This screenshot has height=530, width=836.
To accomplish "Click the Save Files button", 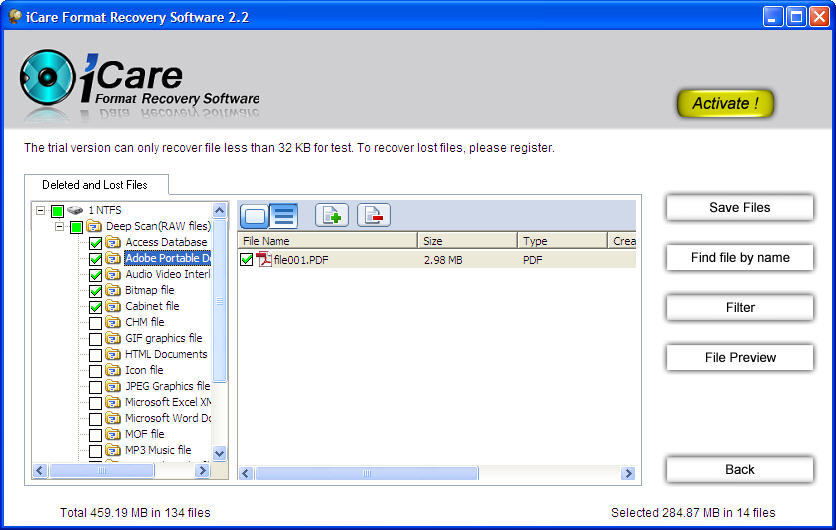I will pos(739,208).
